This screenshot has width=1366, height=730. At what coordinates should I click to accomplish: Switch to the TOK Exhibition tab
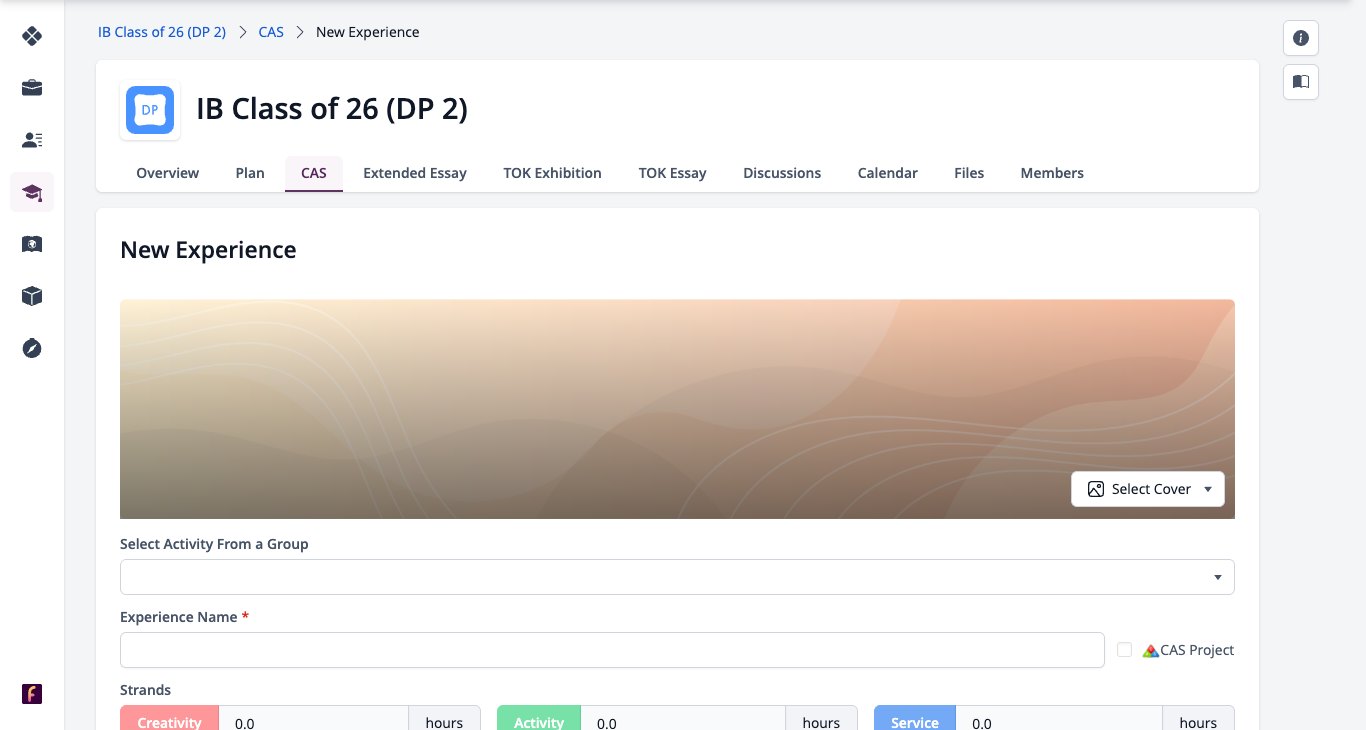[x=552, y=173]
